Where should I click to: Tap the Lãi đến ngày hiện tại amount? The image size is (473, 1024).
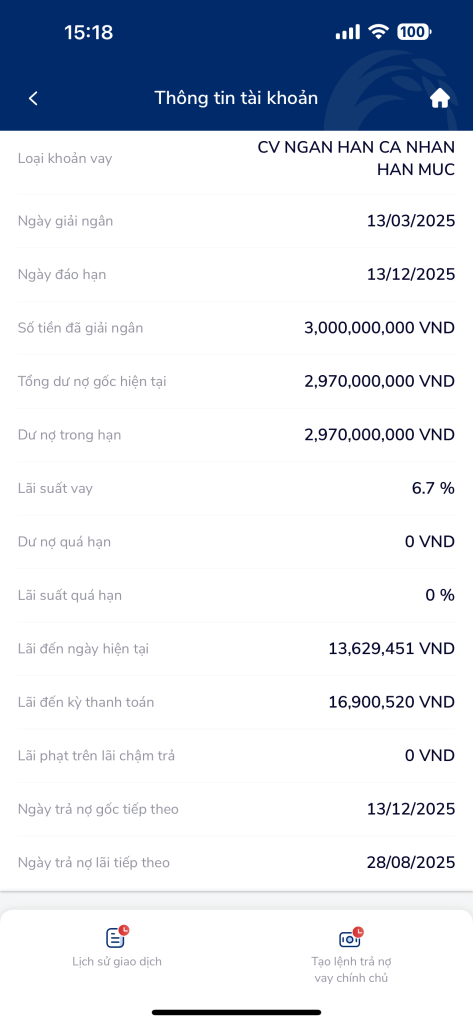point(391,649)
